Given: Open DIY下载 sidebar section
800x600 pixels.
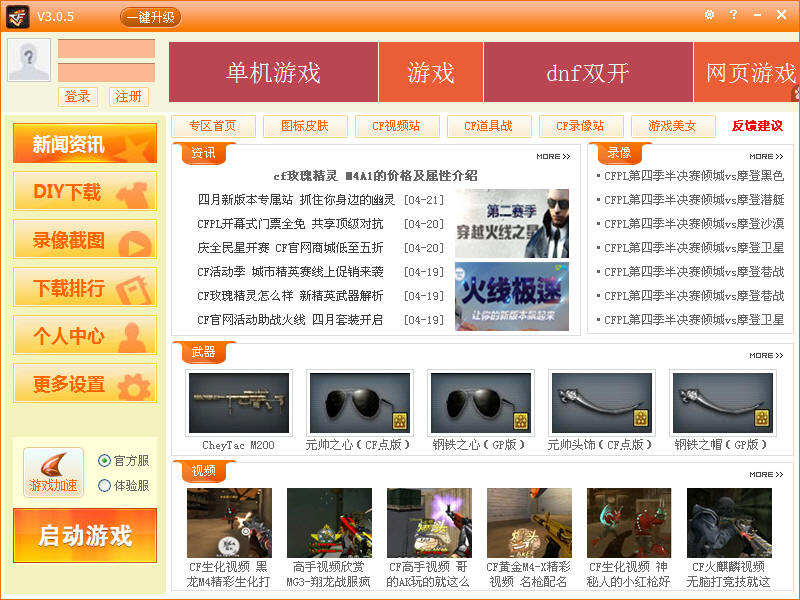Looking at the screenshot, I should click(85, 191).
